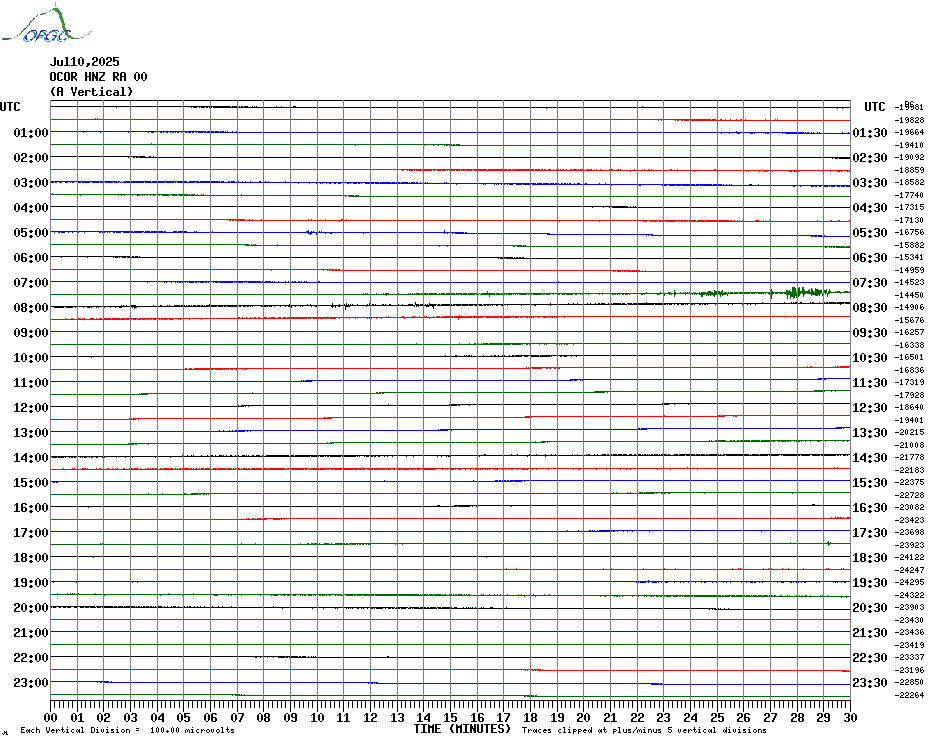Image resolution: width=930 pixels, height=744 pixels.
Task: Click the '07:00' time label on left axis
Action: tap(31, 282)
